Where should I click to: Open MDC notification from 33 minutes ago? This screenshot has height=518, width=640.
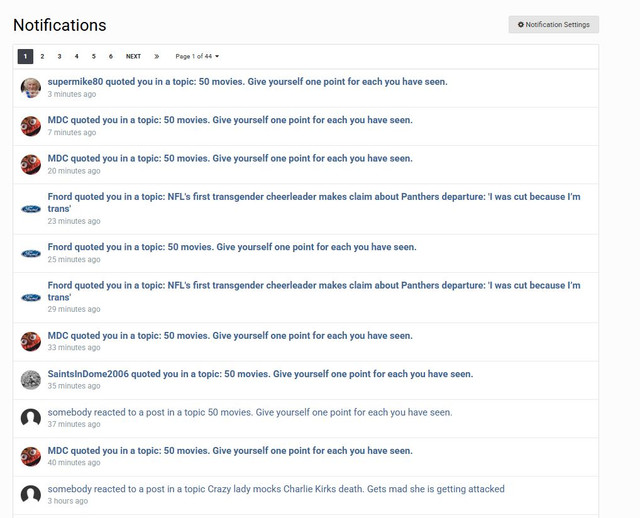(x=230, y=336)
